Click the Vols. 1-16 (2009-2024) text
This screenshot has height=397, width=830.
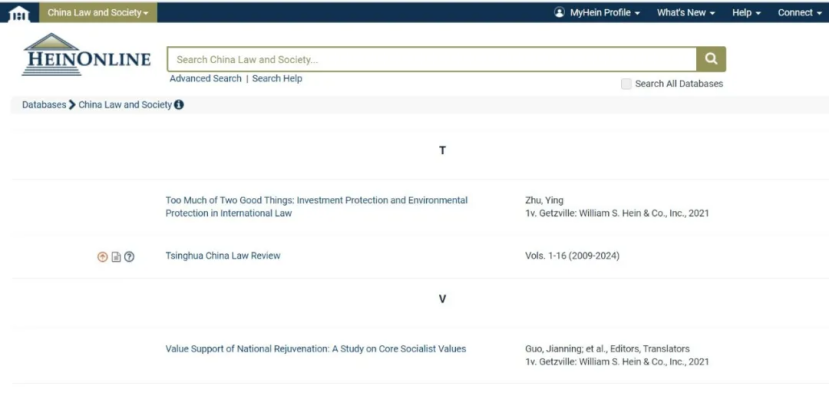click(572, 256)
